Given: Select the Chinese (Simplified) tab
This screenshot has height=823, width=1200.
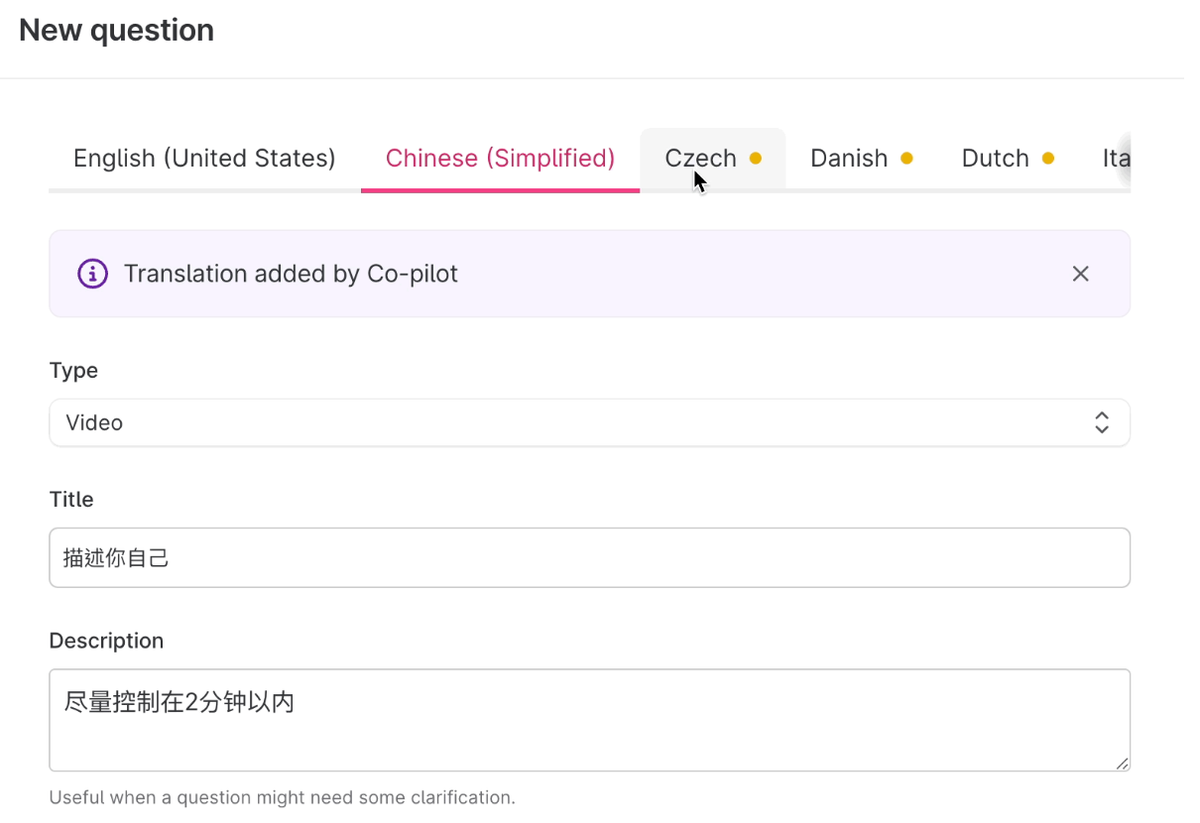Looking at the screenshot, I should tap(500, 158).
